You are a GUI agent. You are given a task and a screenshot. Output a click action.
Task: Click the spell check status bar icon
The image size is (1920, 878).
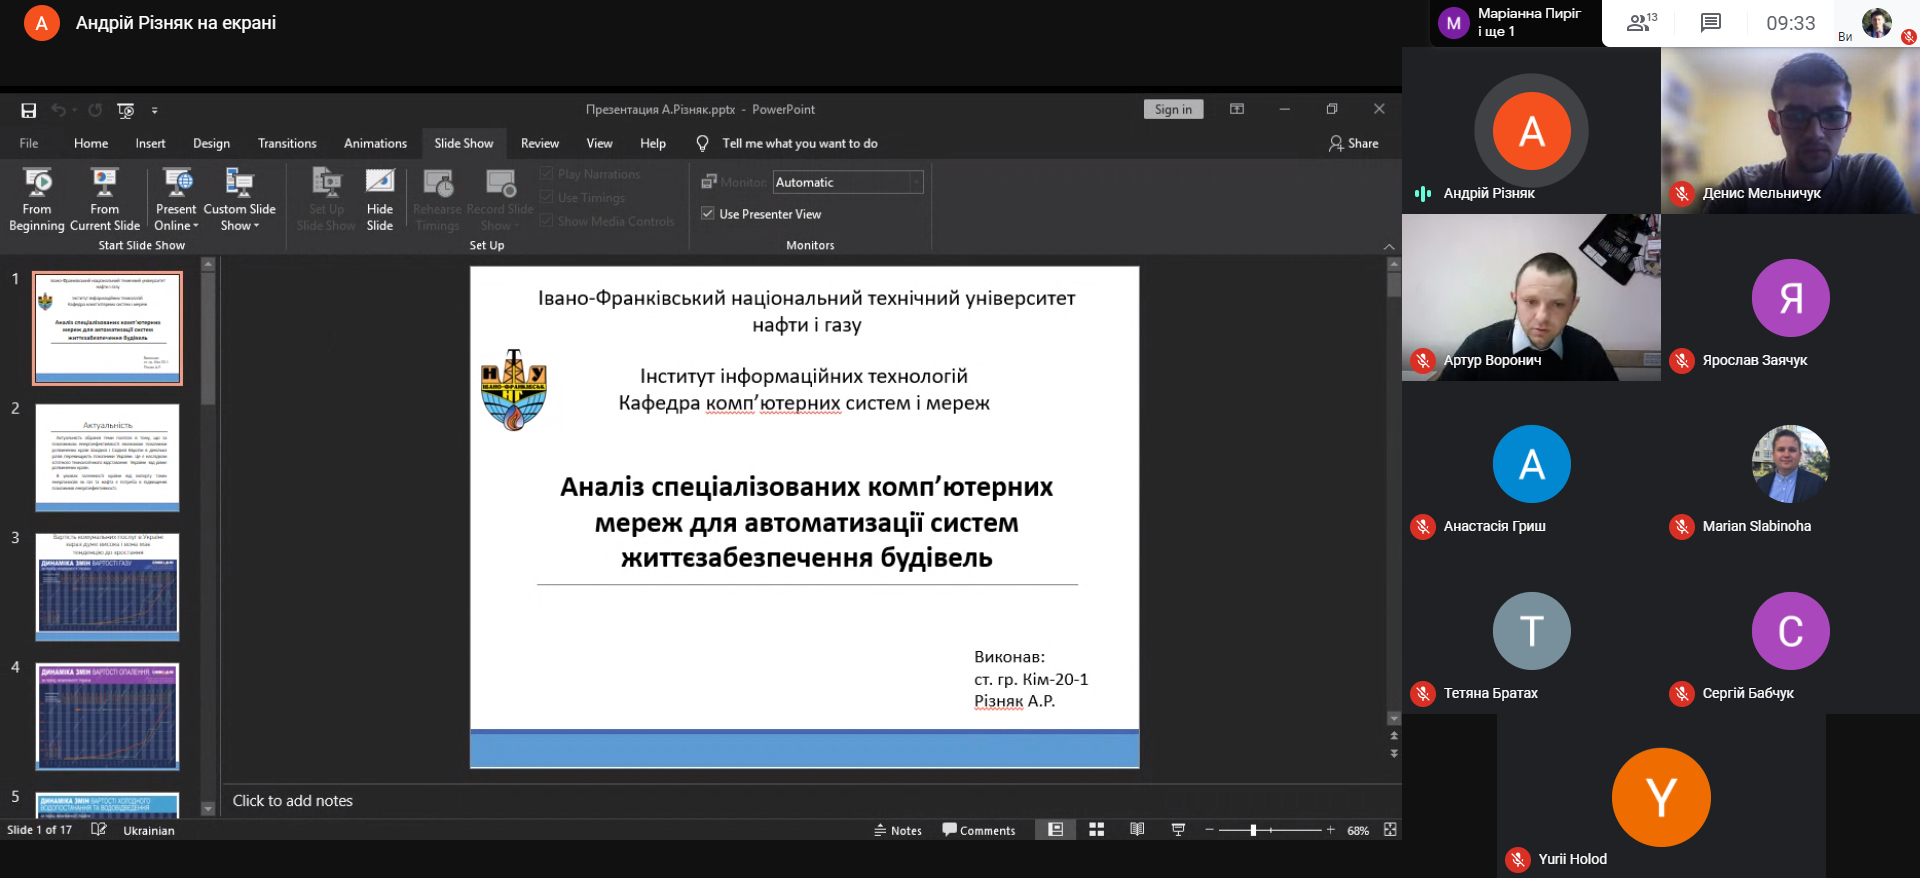coord(98,829)
